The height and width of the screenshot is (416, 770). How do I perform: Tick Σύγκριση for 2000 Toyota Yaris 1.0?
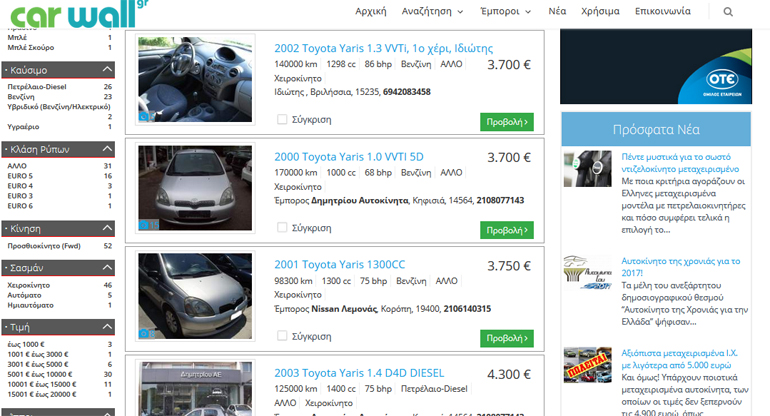pos(282,227)
